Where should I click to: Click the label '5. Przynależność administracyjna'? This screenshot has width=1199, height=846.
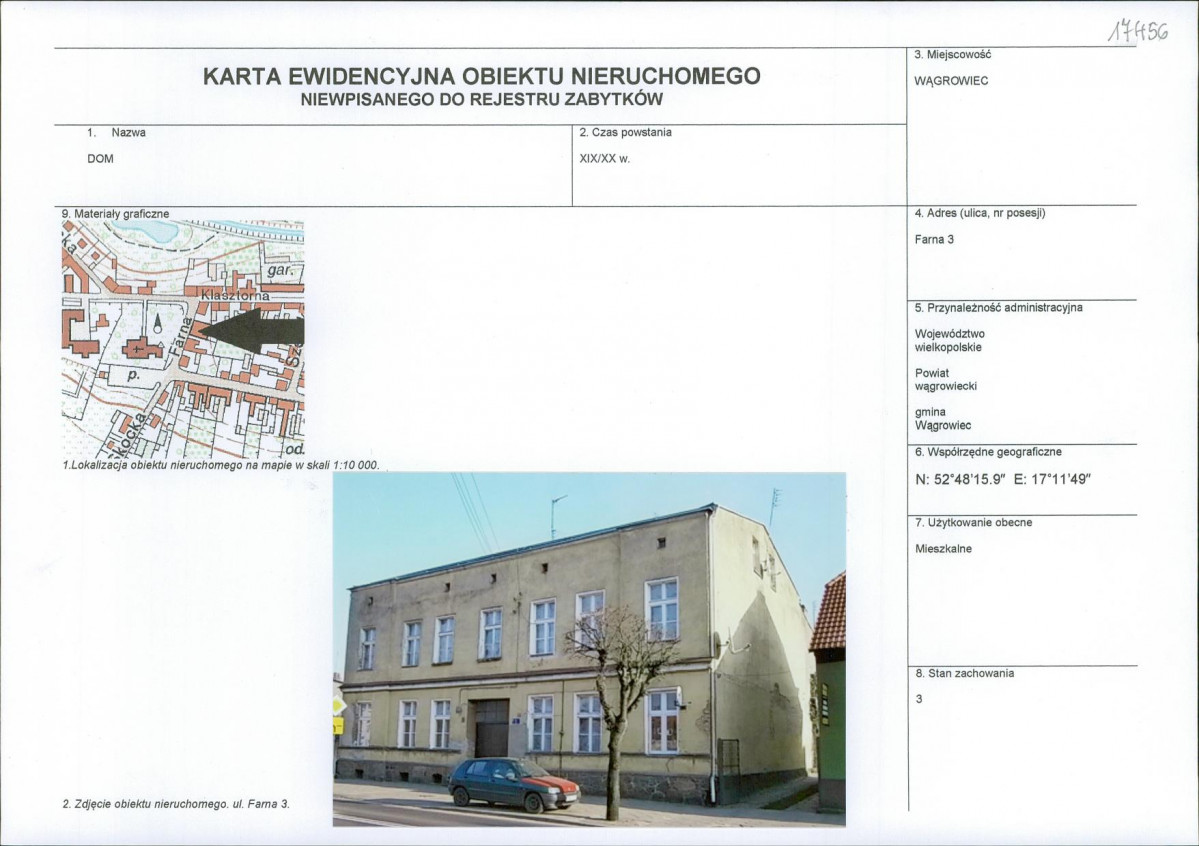coord(999,307)
